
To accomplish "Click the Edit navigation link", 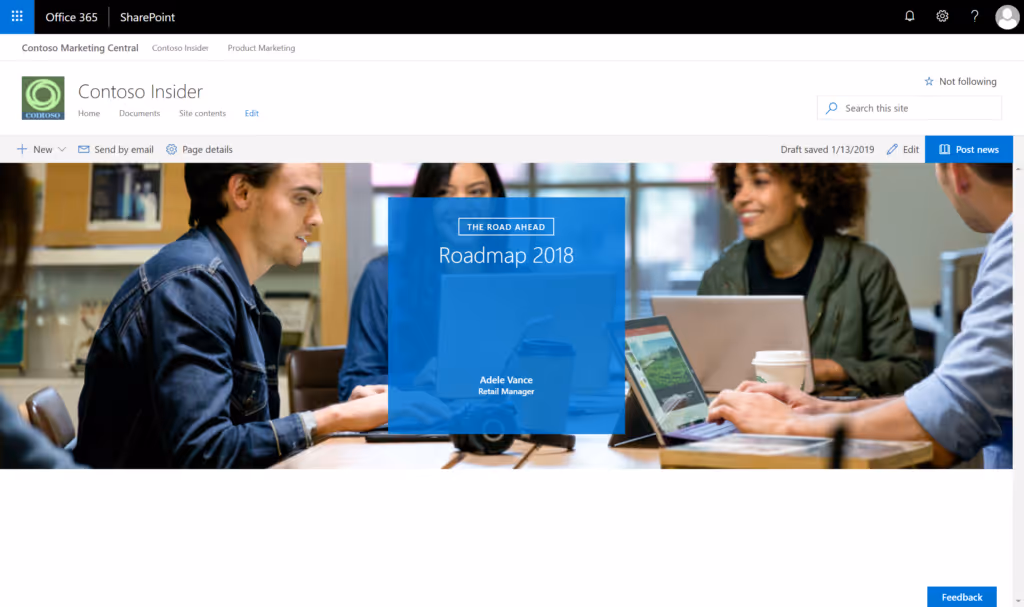I will tap(251, 113).
